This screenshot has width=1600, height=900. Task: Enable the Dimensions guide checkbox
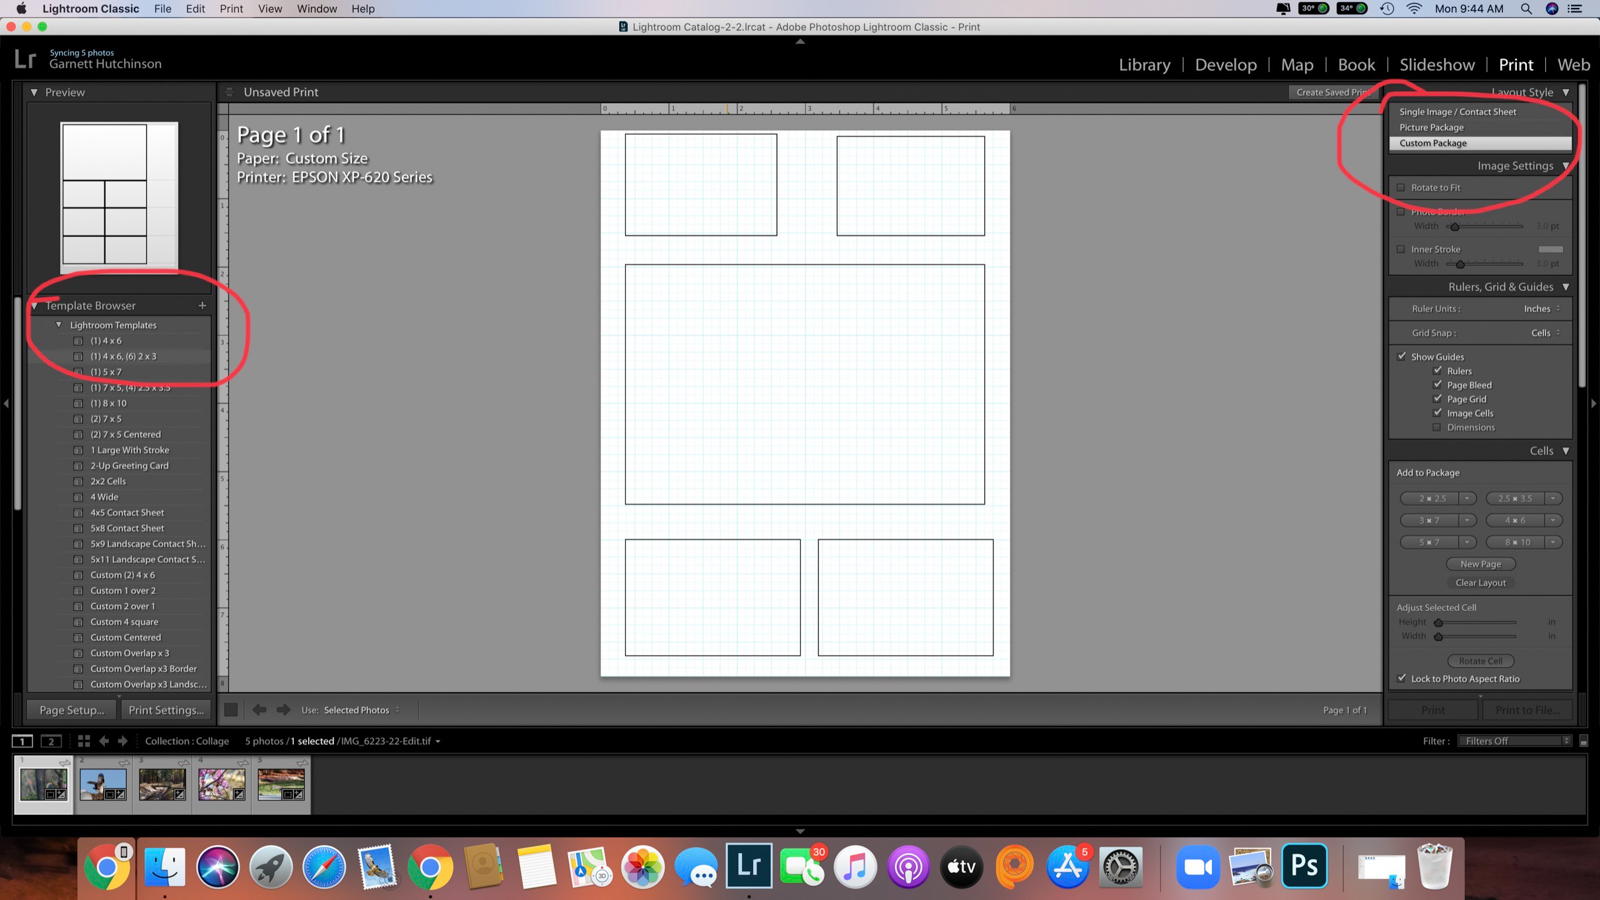click(x=1437, y=427)
